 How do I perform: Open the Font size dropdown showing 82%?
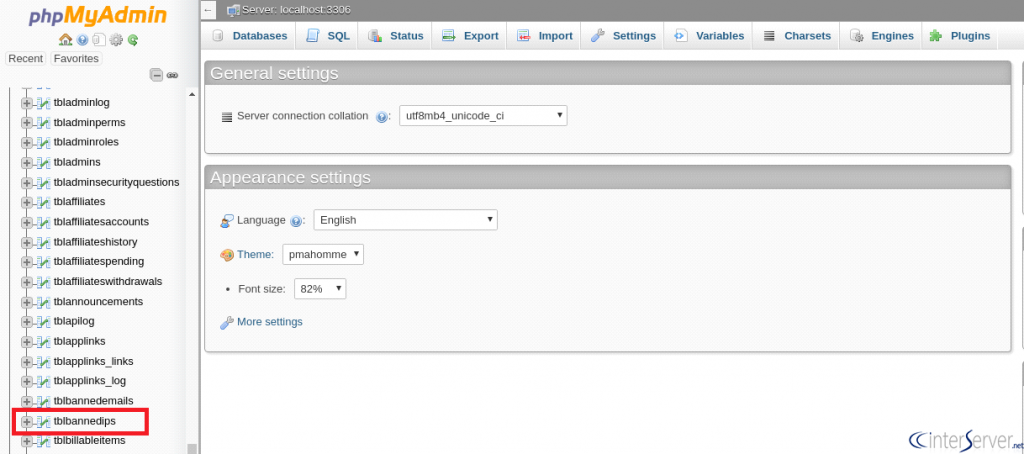320,288
